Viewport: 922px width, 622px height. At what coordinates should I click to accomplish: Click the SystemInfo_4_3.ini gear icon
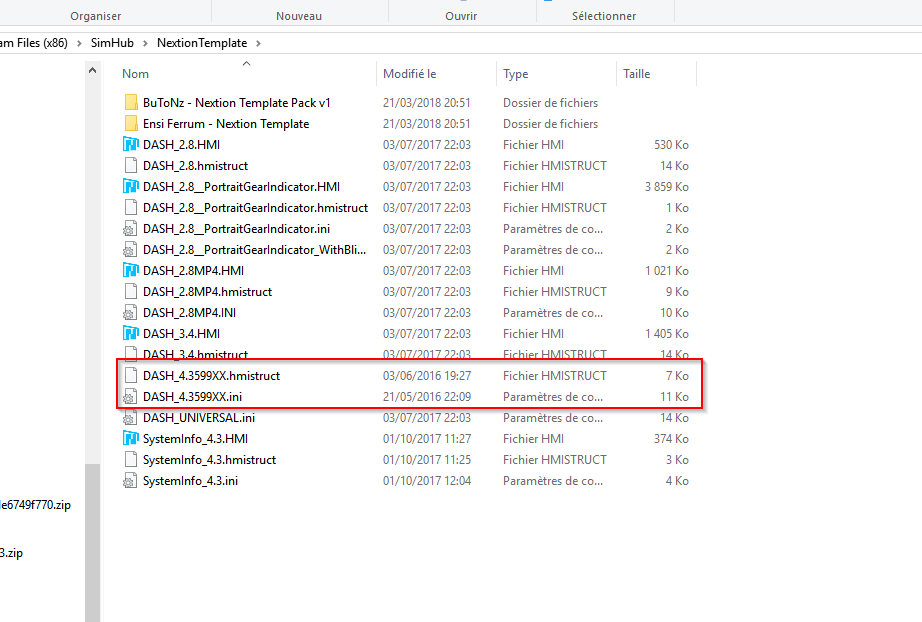point(131,480)
